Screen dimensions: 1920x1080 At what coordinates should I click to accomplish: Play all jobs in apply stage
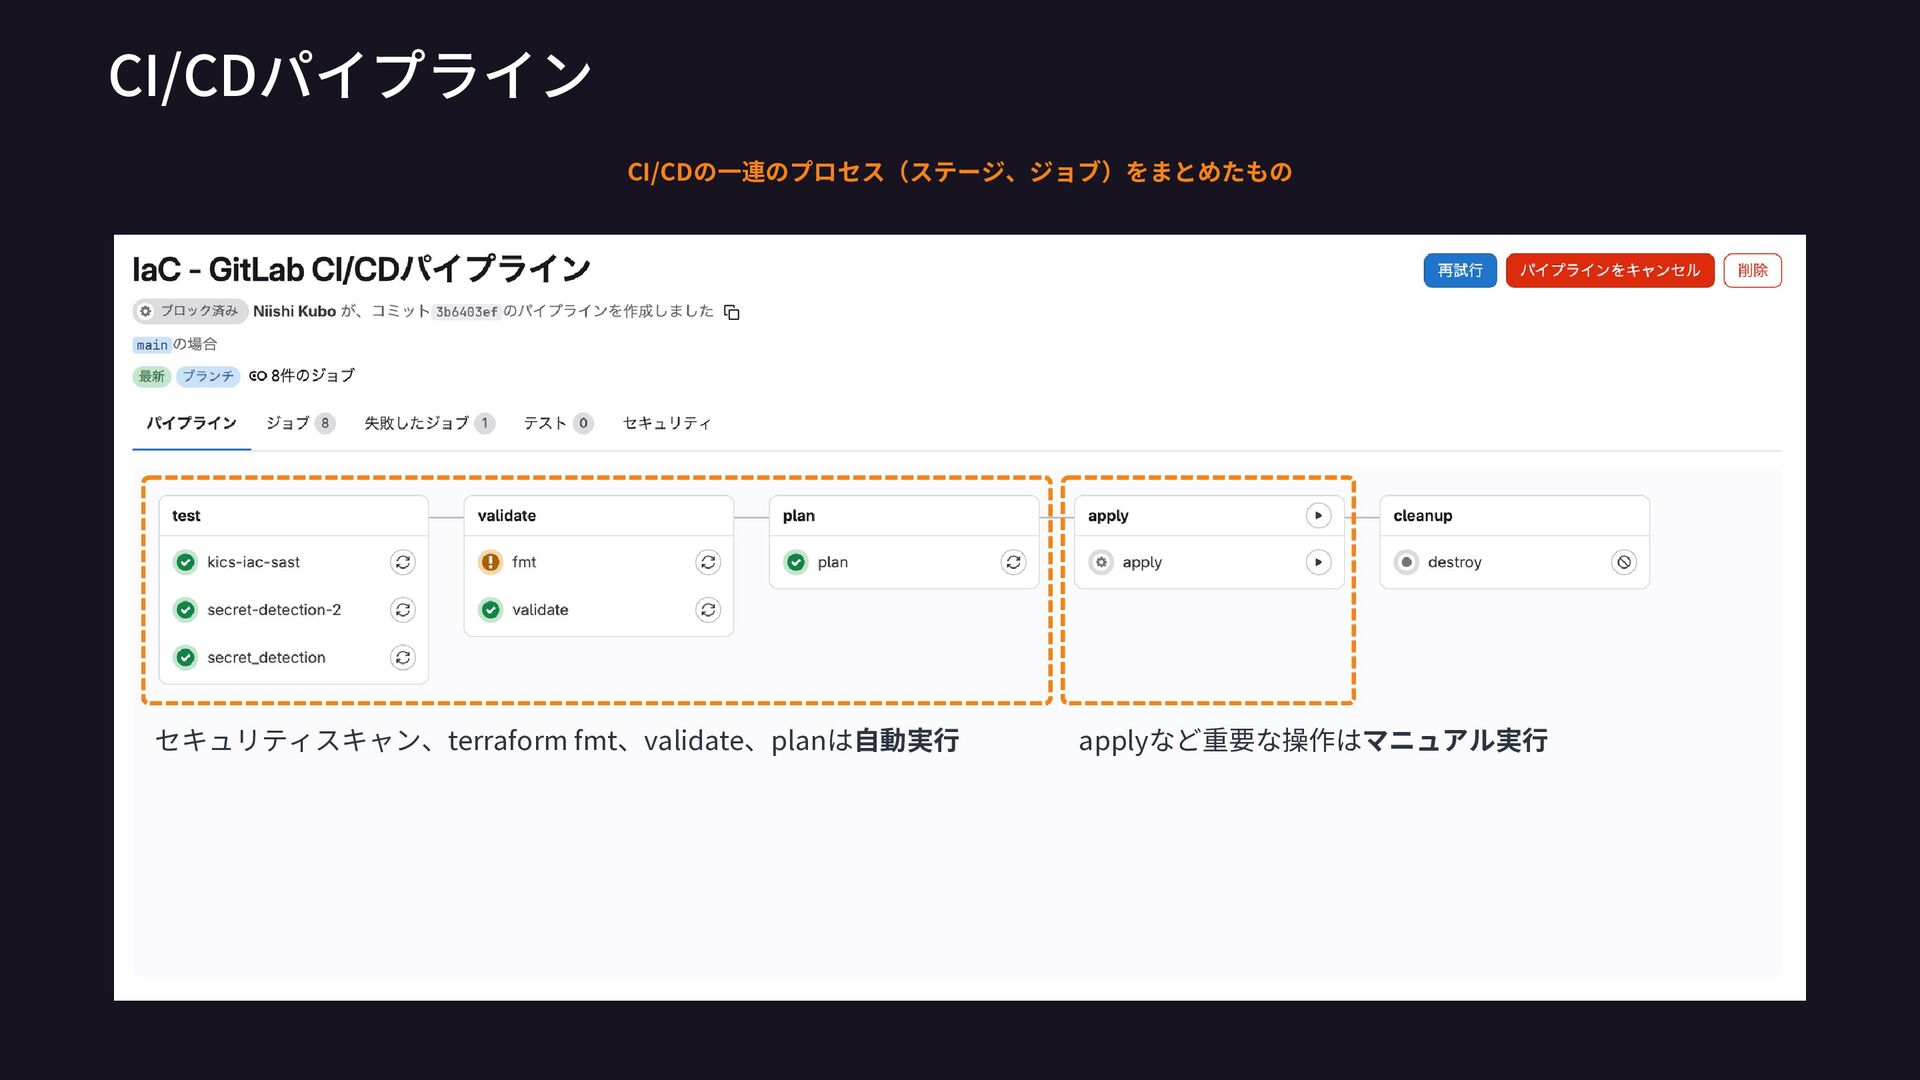click(1318, 516)
